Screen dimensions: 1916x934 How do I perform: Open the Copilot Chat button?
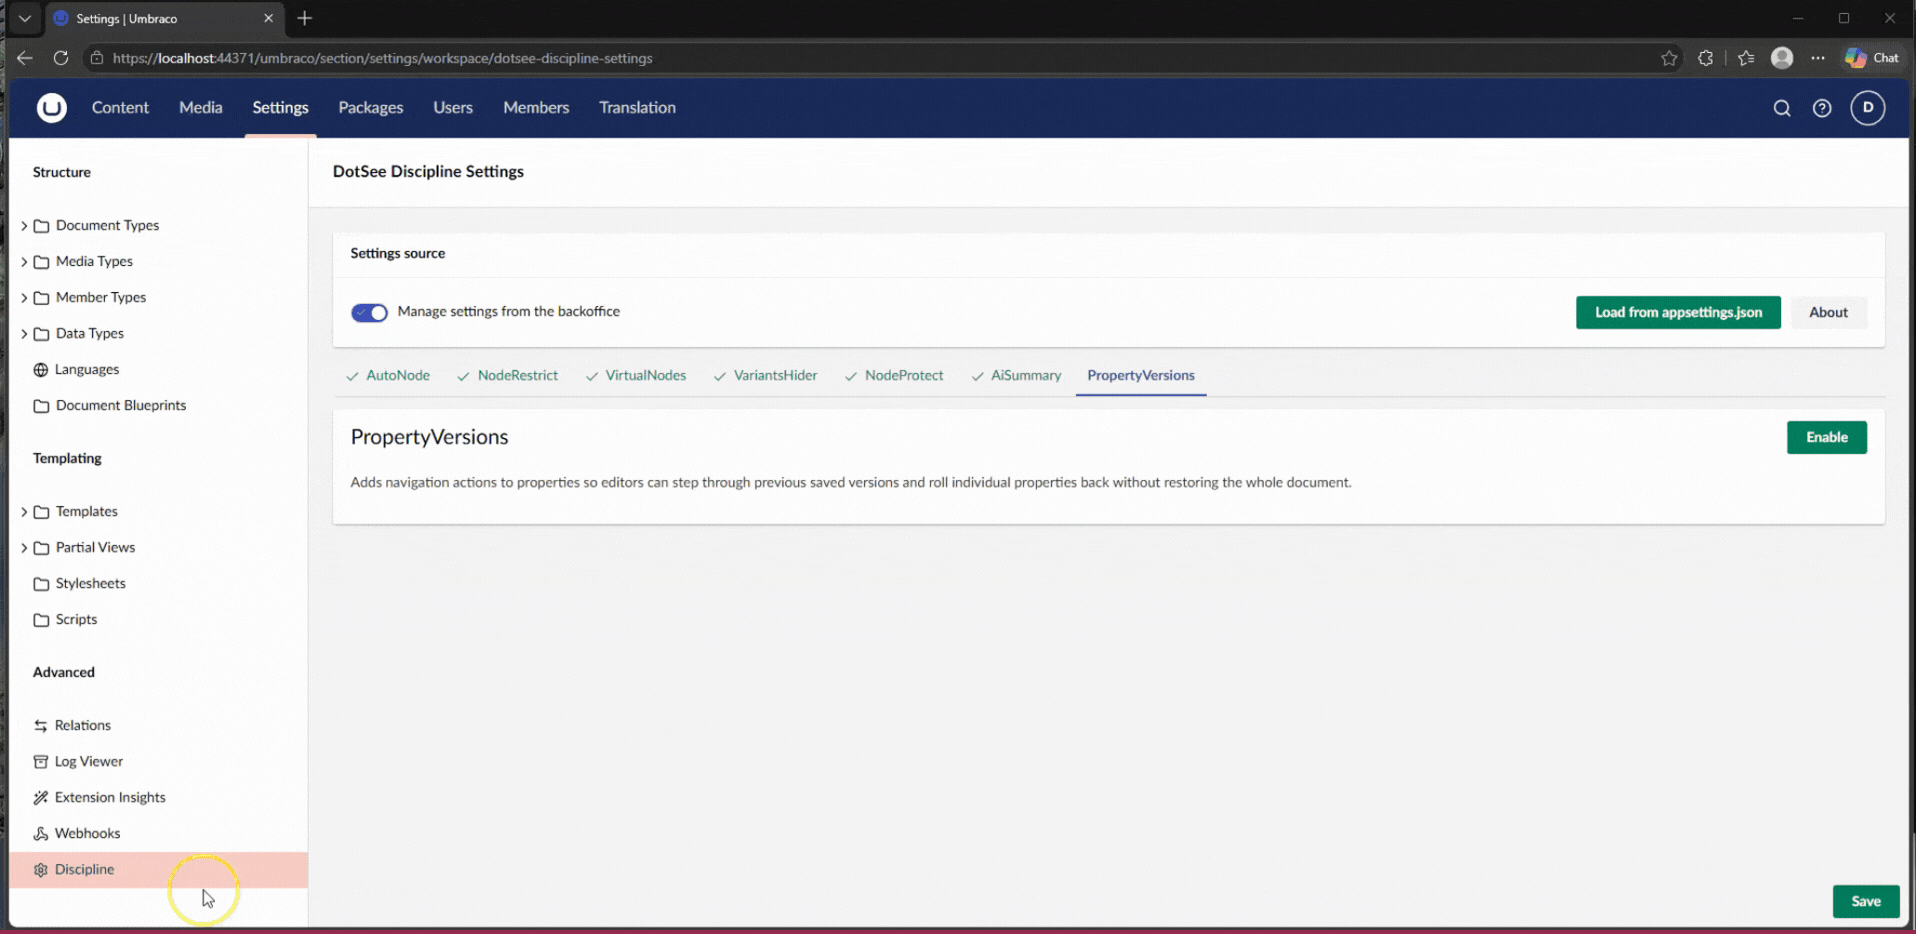(1872, 58)
